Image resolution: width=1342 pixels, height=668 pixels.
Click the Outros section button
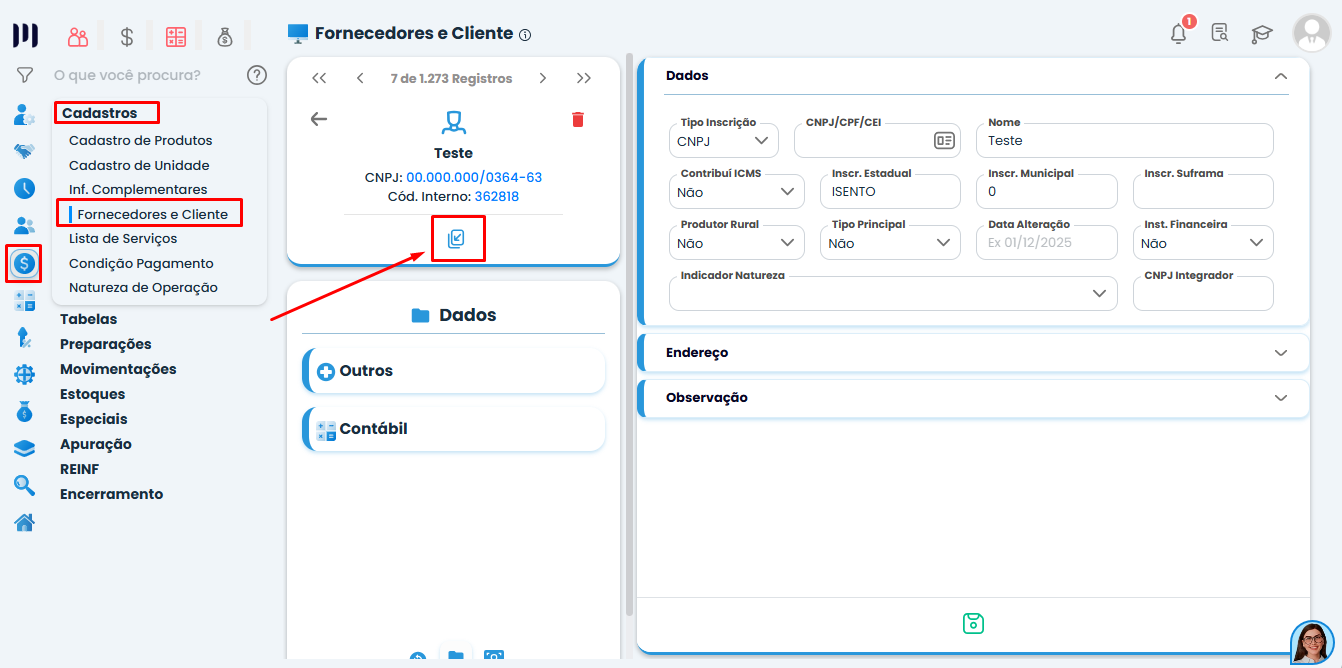(x=454, y=371)
